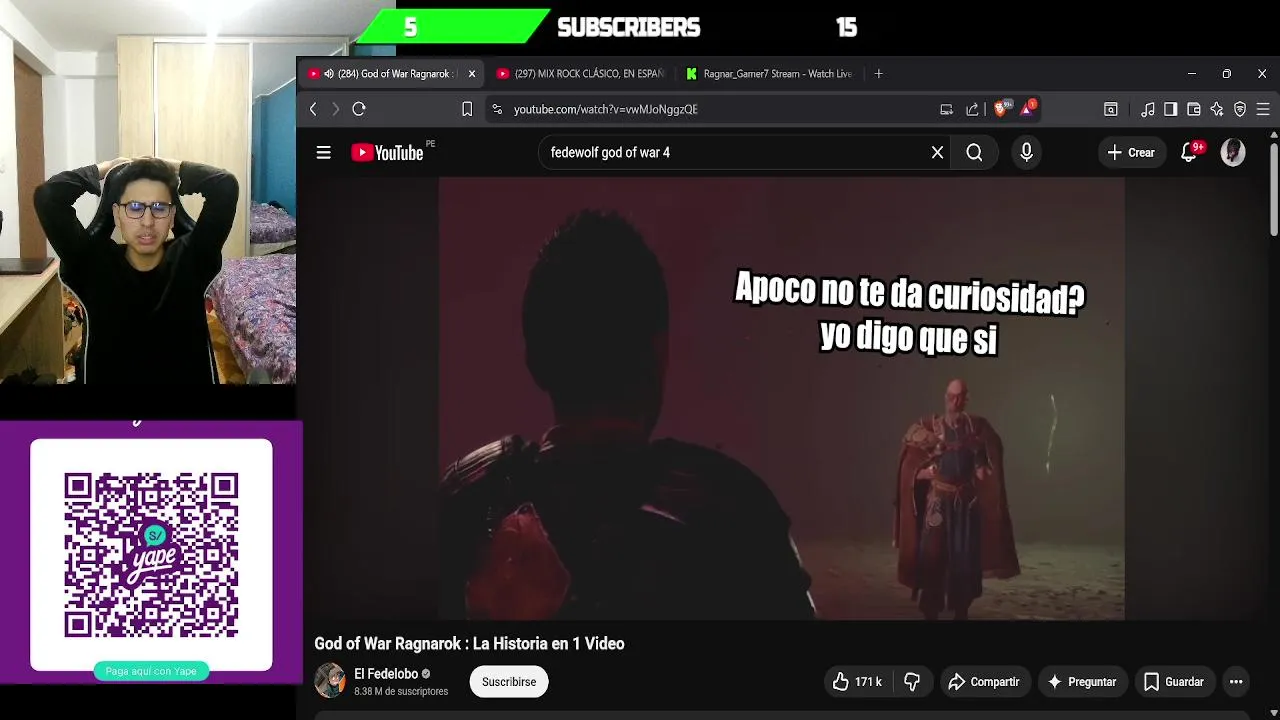
Task: Open the Brave Wallet icon
Action: click(1194, 109)
